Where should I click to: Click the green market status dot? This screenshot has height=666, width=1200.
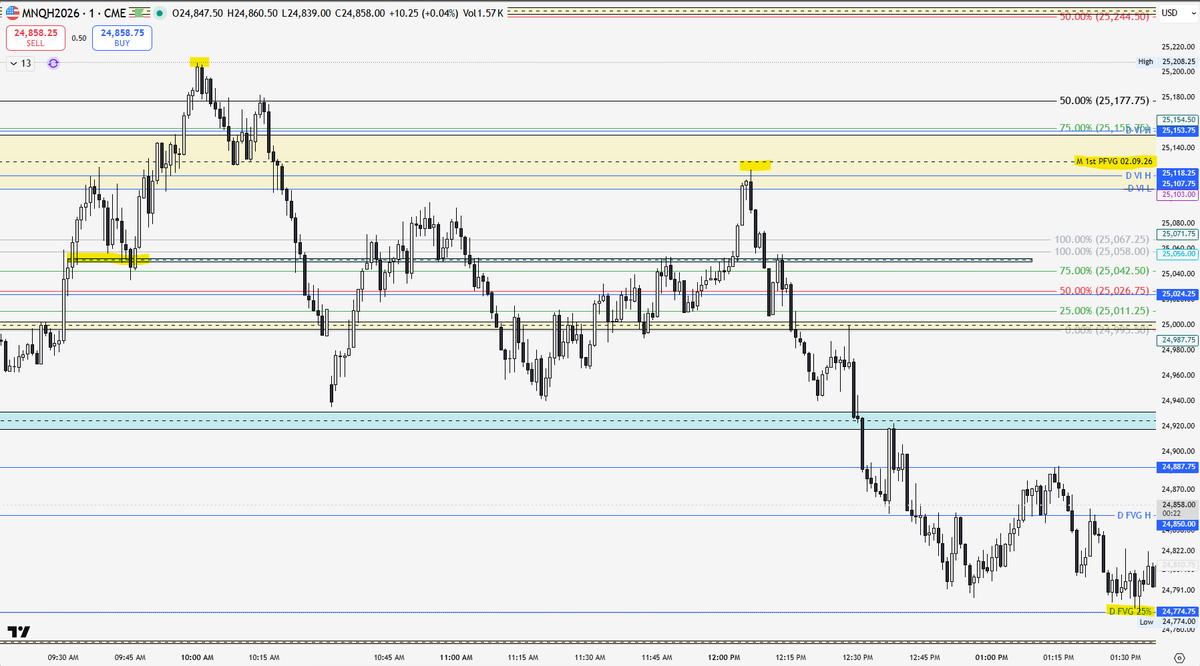pos(160,12)
